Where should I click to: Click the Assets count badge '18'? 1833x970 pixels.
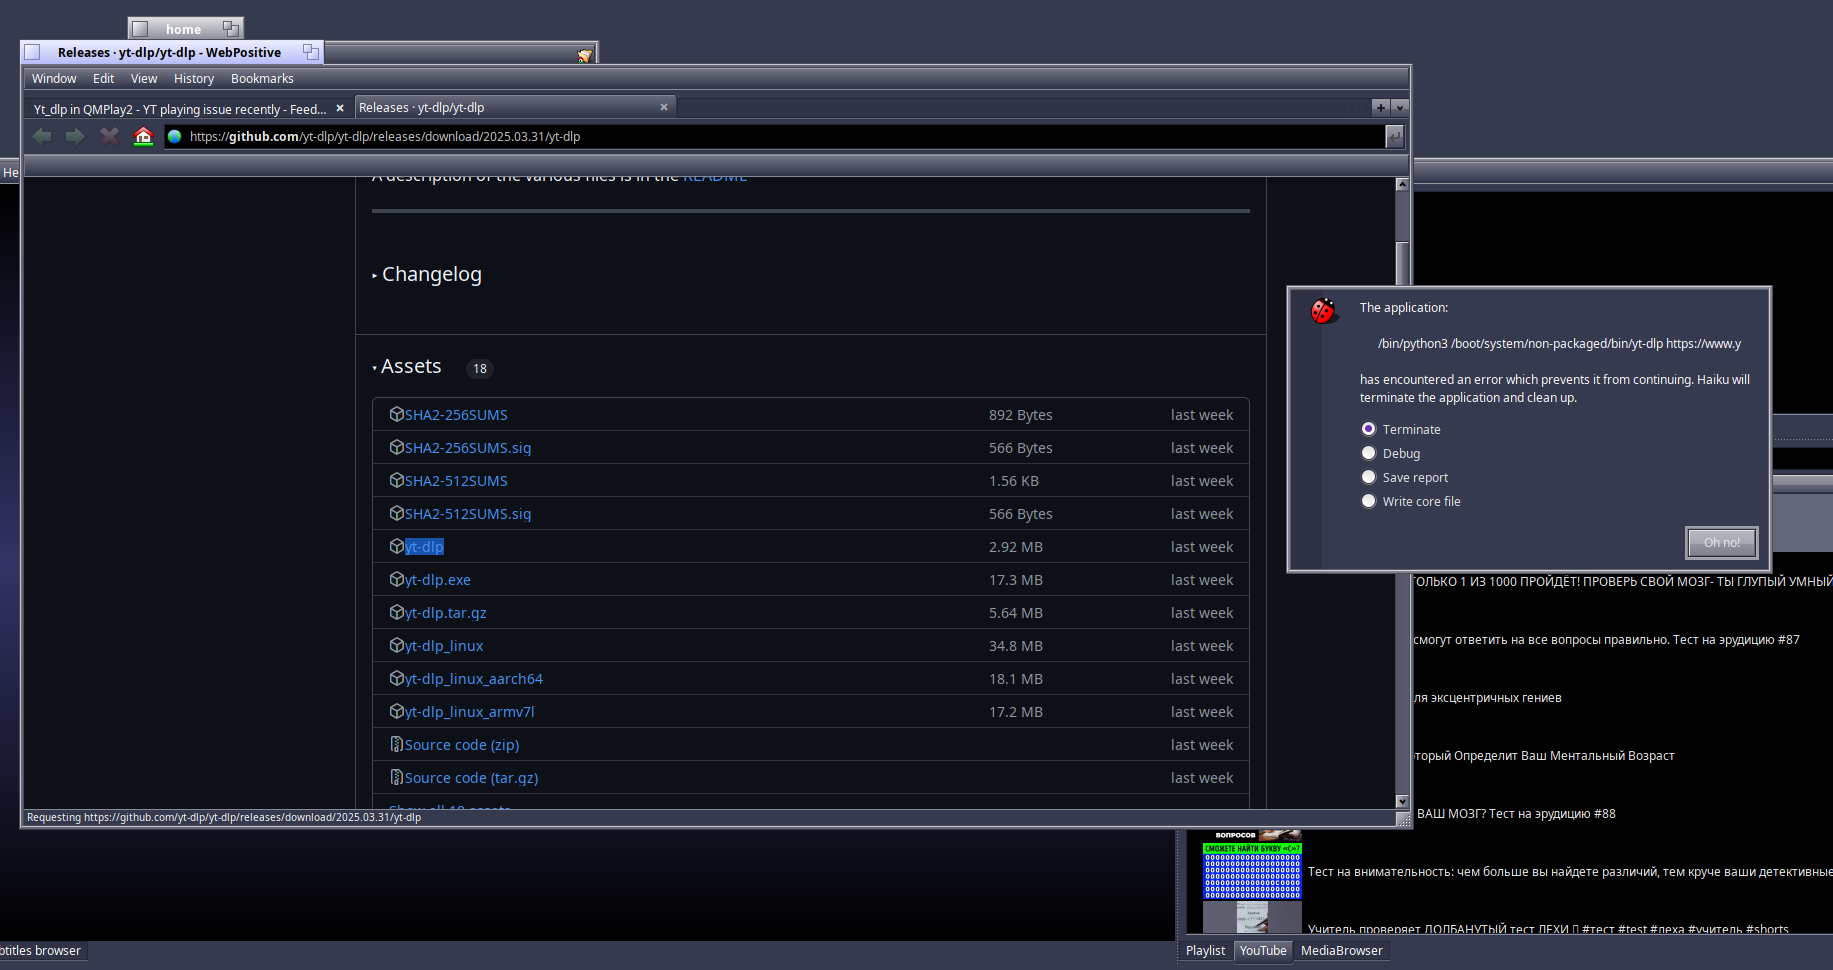[480, 368]
